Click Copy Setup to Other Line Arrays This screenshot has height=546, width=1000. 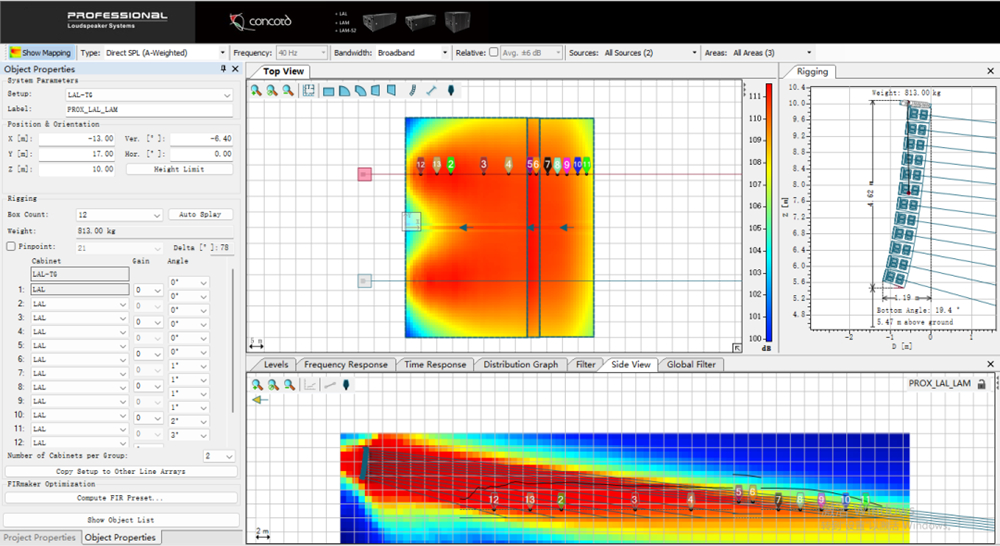[x=121, y=471]
